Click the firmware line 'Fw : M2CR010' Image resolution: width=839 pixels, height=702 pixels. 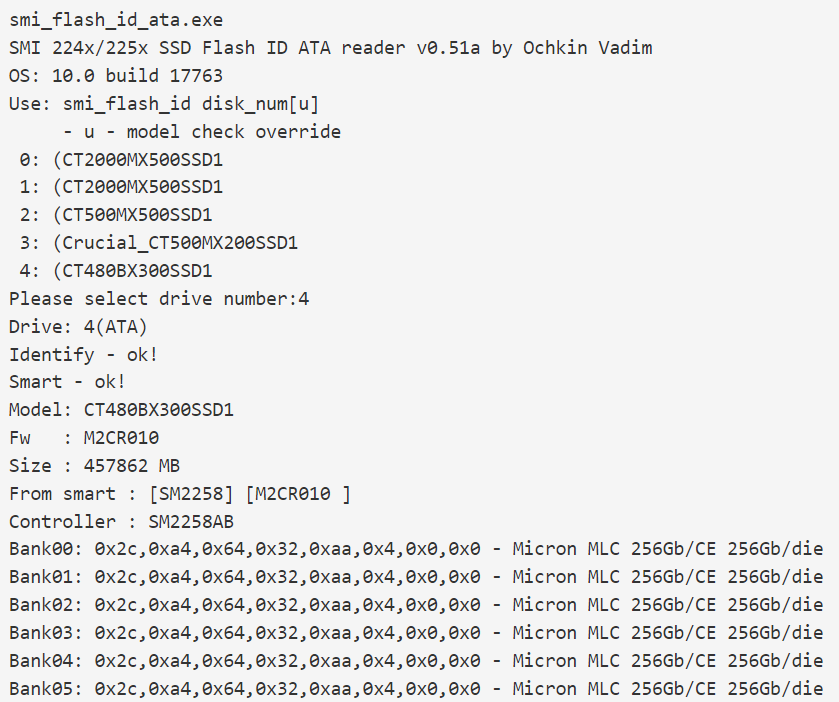coord(83,437)
